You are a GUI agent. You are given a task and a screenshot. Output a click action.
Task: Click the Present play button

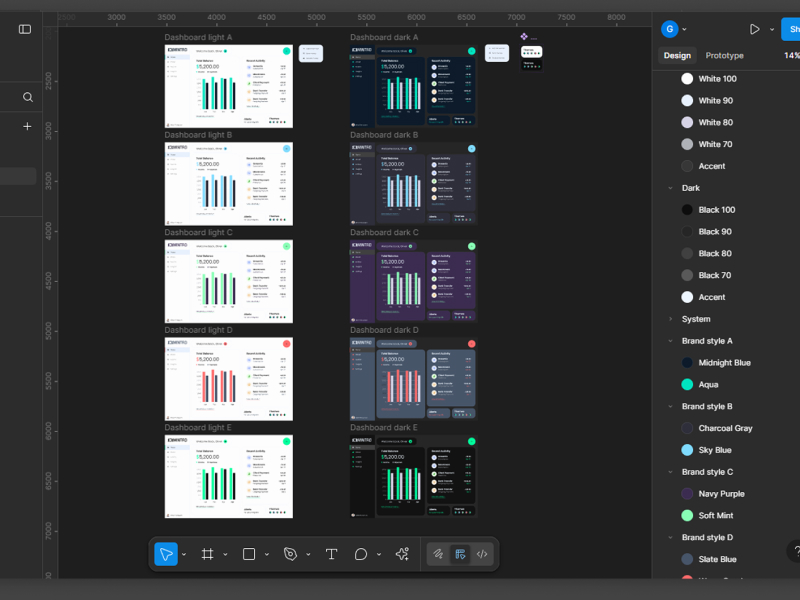[x=755, y=30]
